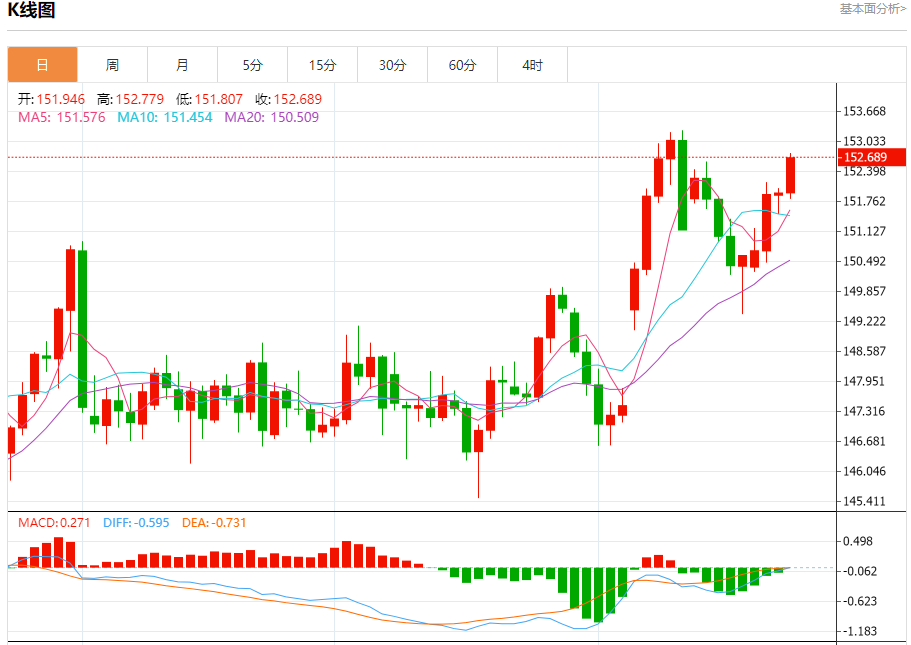Click the MA20: 150.509 indicator label
Screen dimensions: 911x645
click(272, 117)
